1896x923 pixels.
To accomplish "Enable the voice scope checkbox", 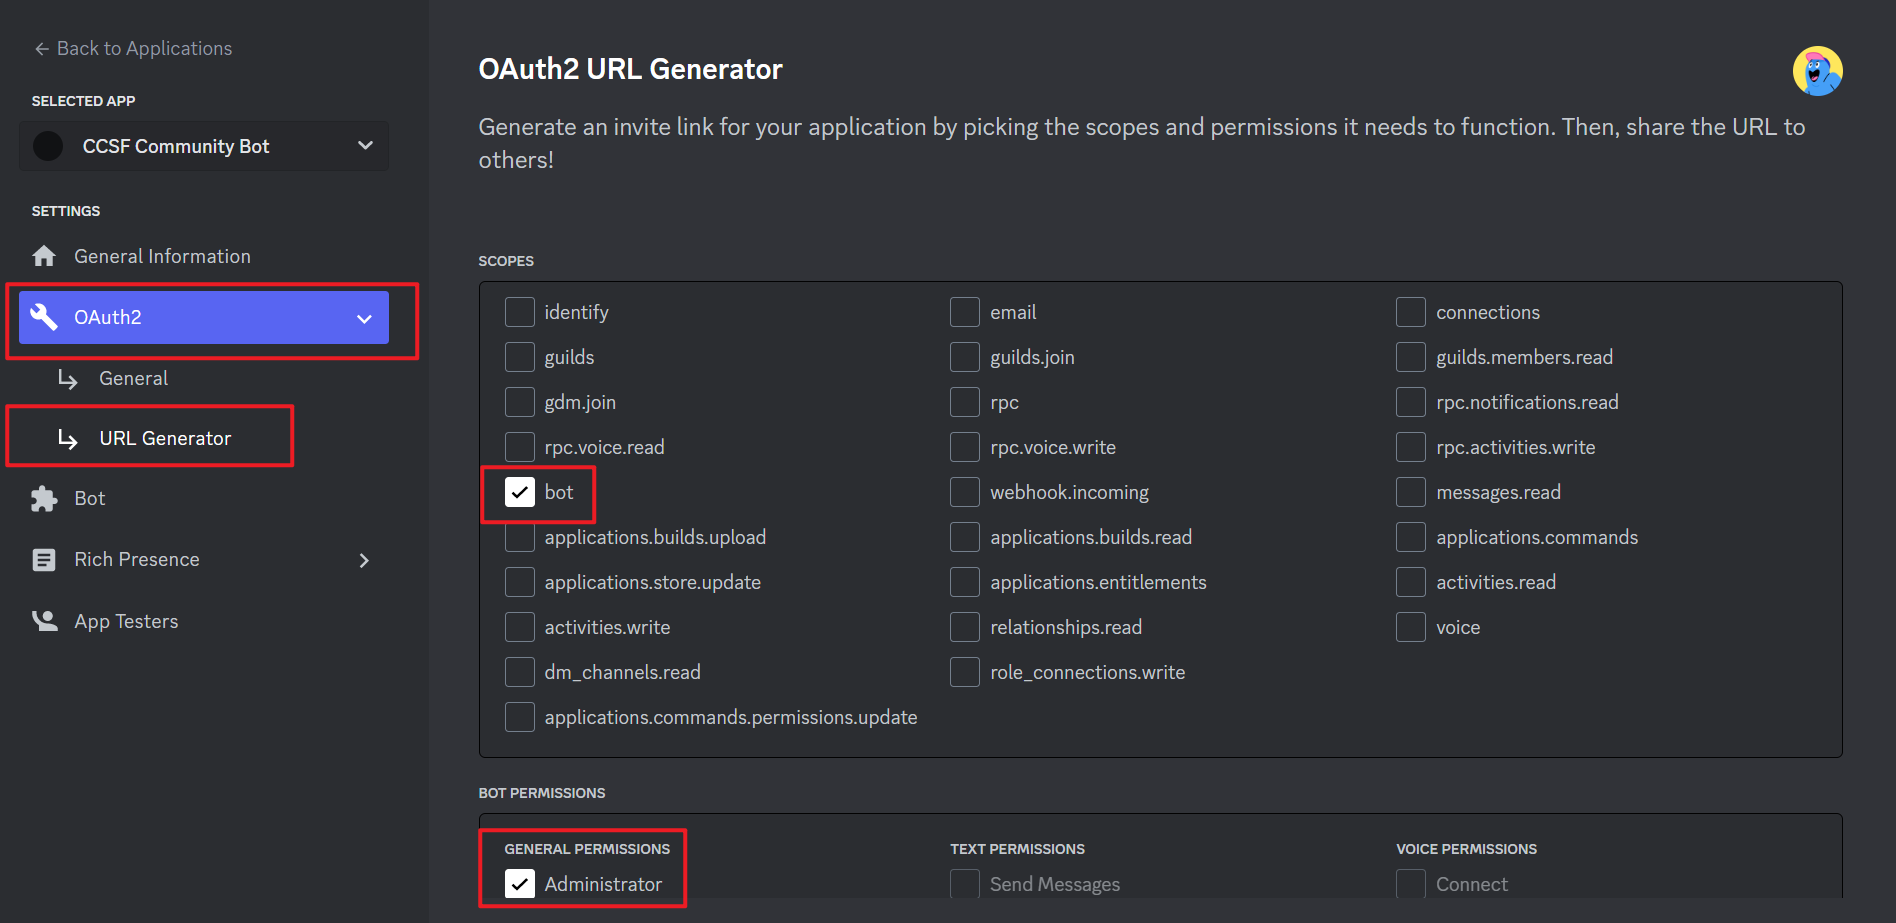I will point(1411,627).
